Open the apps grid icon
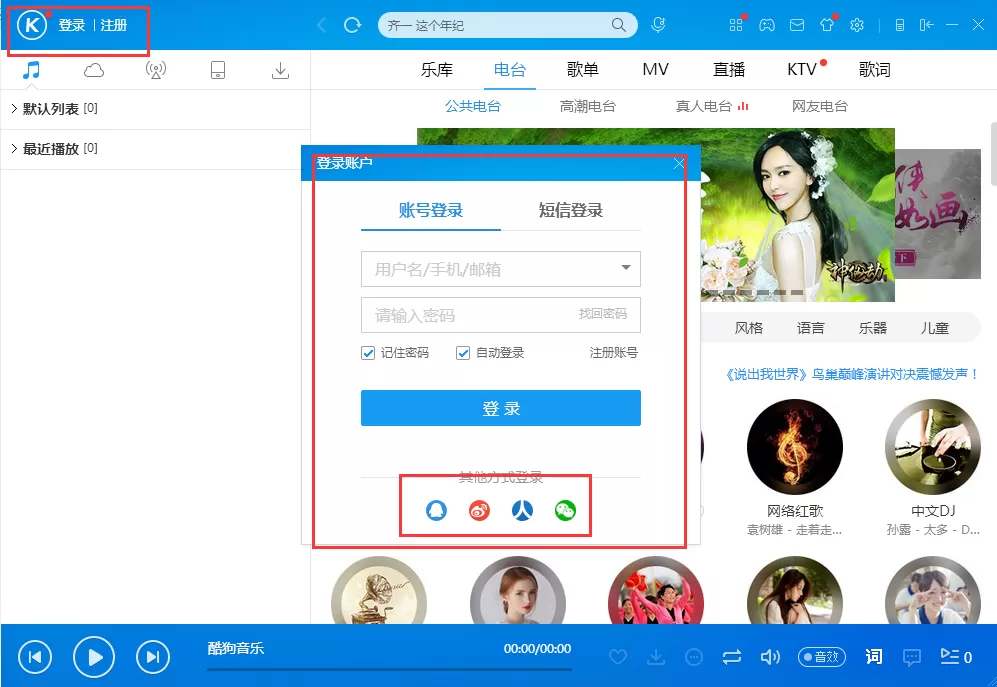The height and width of the screenshot is (687, 997). point(736,25)
